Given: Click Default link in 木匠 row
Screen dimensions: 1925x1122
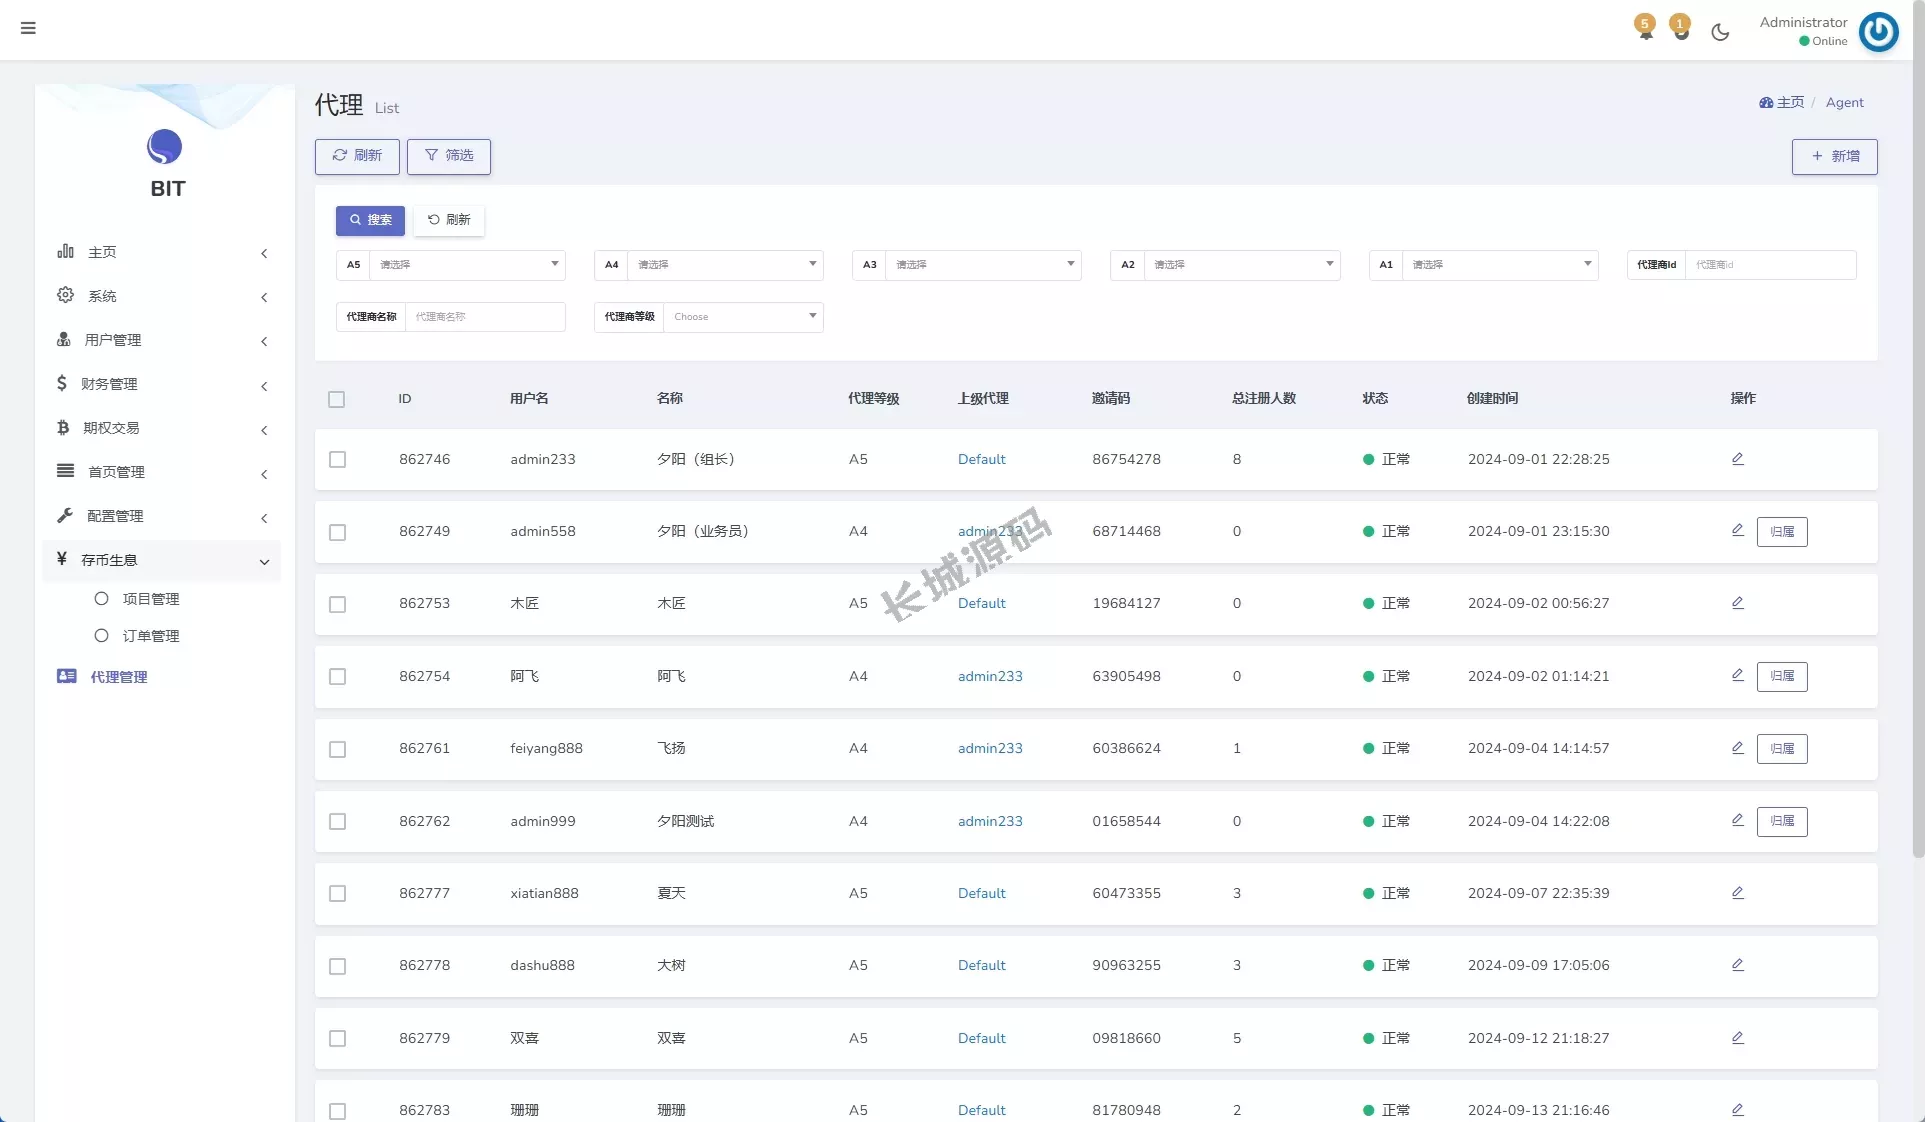Looking at the screenshot, I should click(982, 603).
